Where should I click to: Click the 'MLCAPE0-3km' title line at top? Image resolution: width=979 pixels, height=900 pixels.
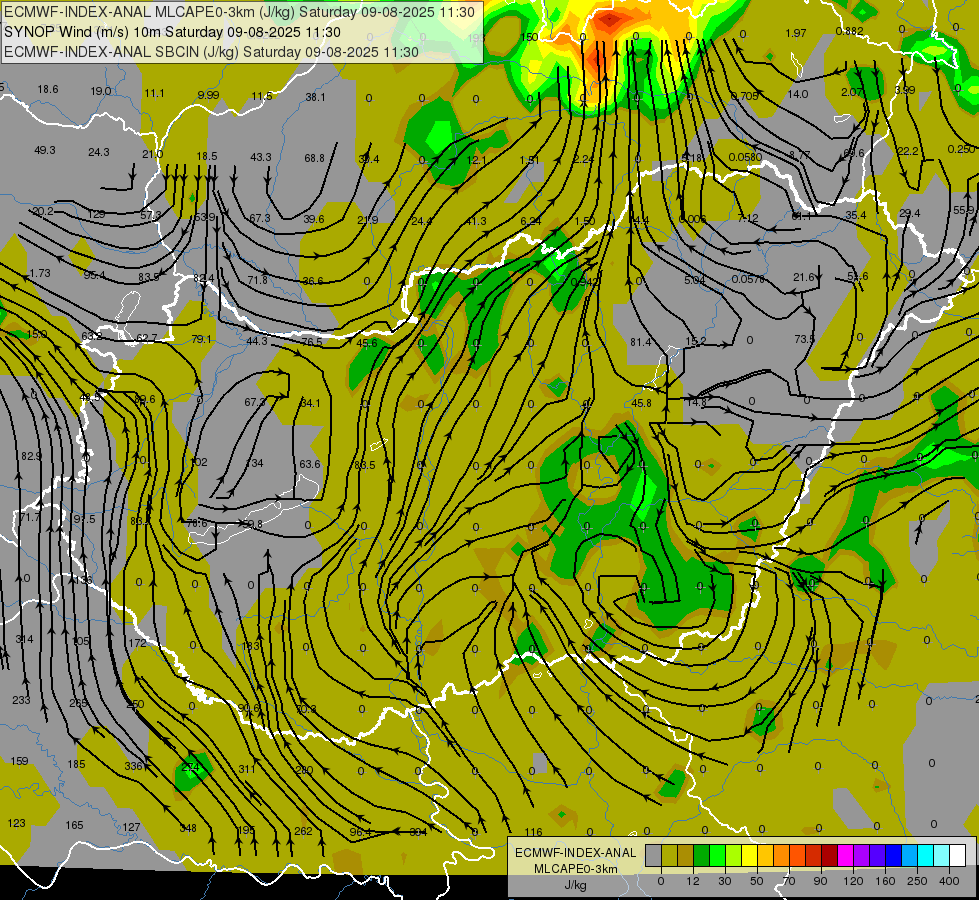point(239,12)
